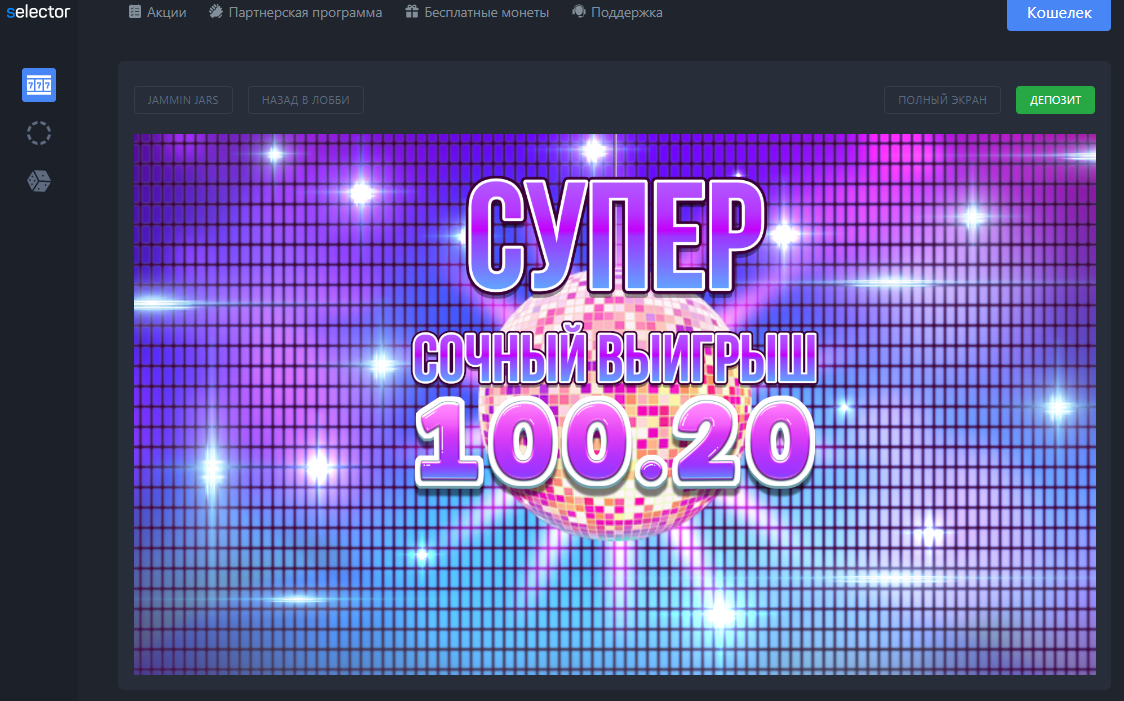Go back via НАЗАД В ЛОББИ
The width and height of the screenshot is (1124, 701).
tap(305, 100)
